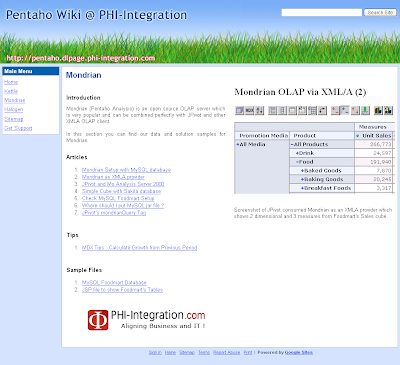This screenshot has height=365, width=400.
Task: Click the Search Site button
Action: click(380, 12)
